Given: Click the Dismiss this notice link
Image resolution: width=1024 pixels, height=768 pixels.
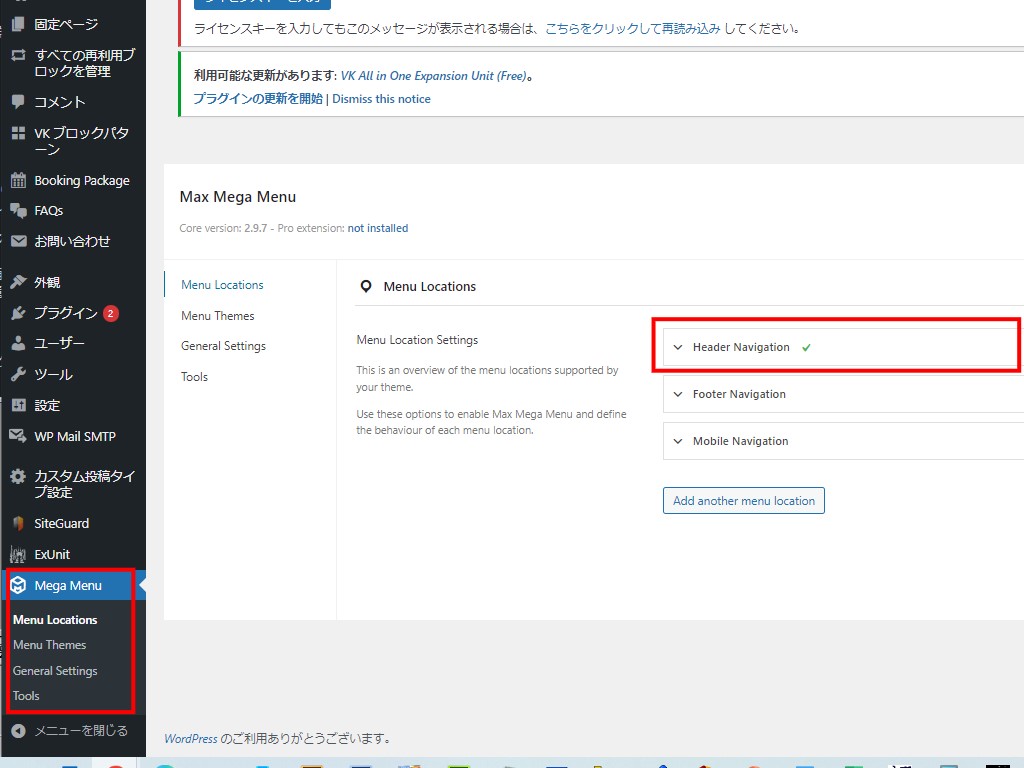Looking at the screenshot, I should [x=381, y=99].
